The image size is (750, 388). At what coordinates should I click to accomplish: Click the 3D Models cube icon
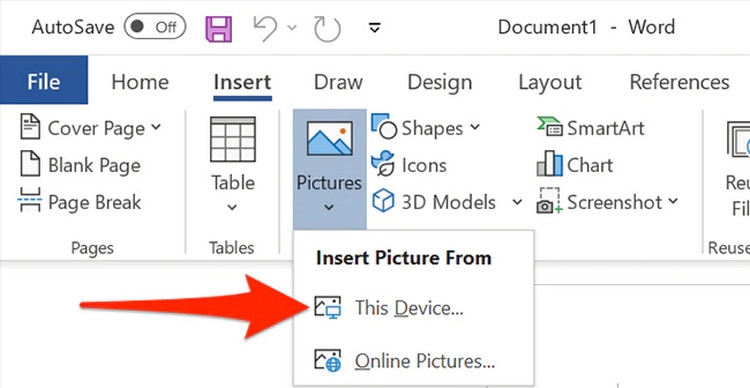click(383, 200)
